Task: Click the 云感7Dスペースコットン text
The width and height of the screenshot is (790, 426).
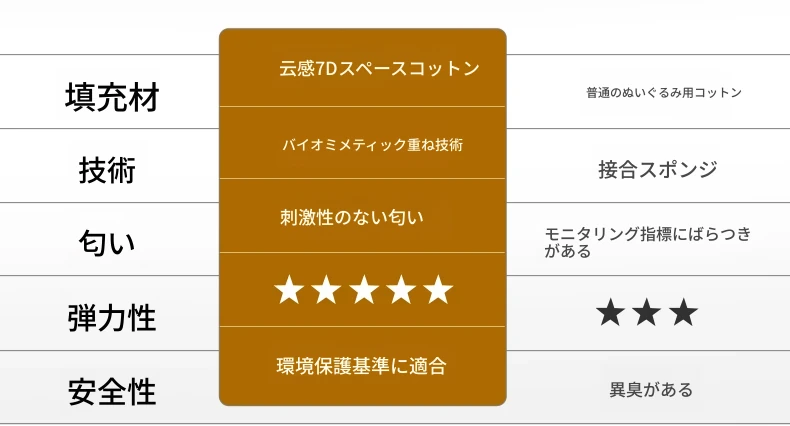Action: coord(379,68)
